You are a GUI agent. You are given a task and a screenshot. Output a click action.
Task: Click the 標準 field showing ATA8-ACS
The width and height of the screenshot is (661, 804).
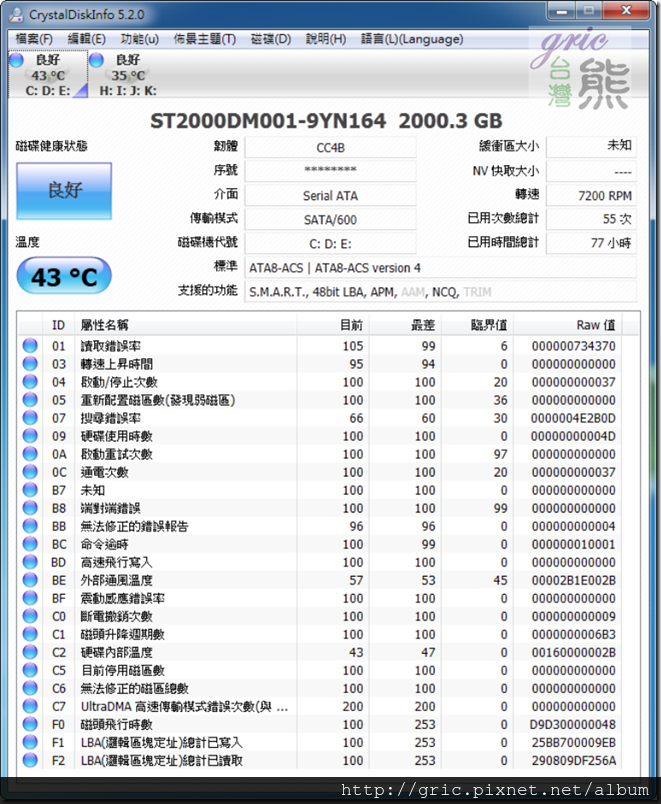tap(440, 268)
